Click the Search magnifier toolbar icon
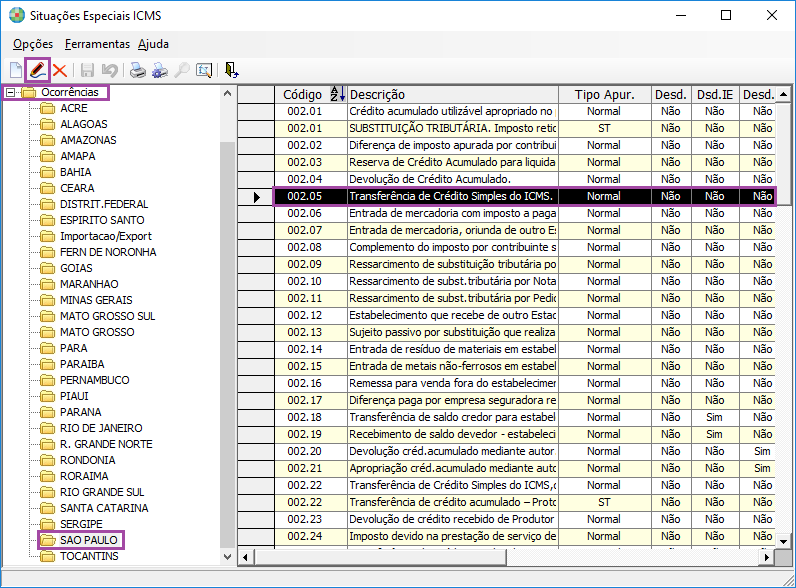Viewport: 796px width, 588px height. coord(182,70)
